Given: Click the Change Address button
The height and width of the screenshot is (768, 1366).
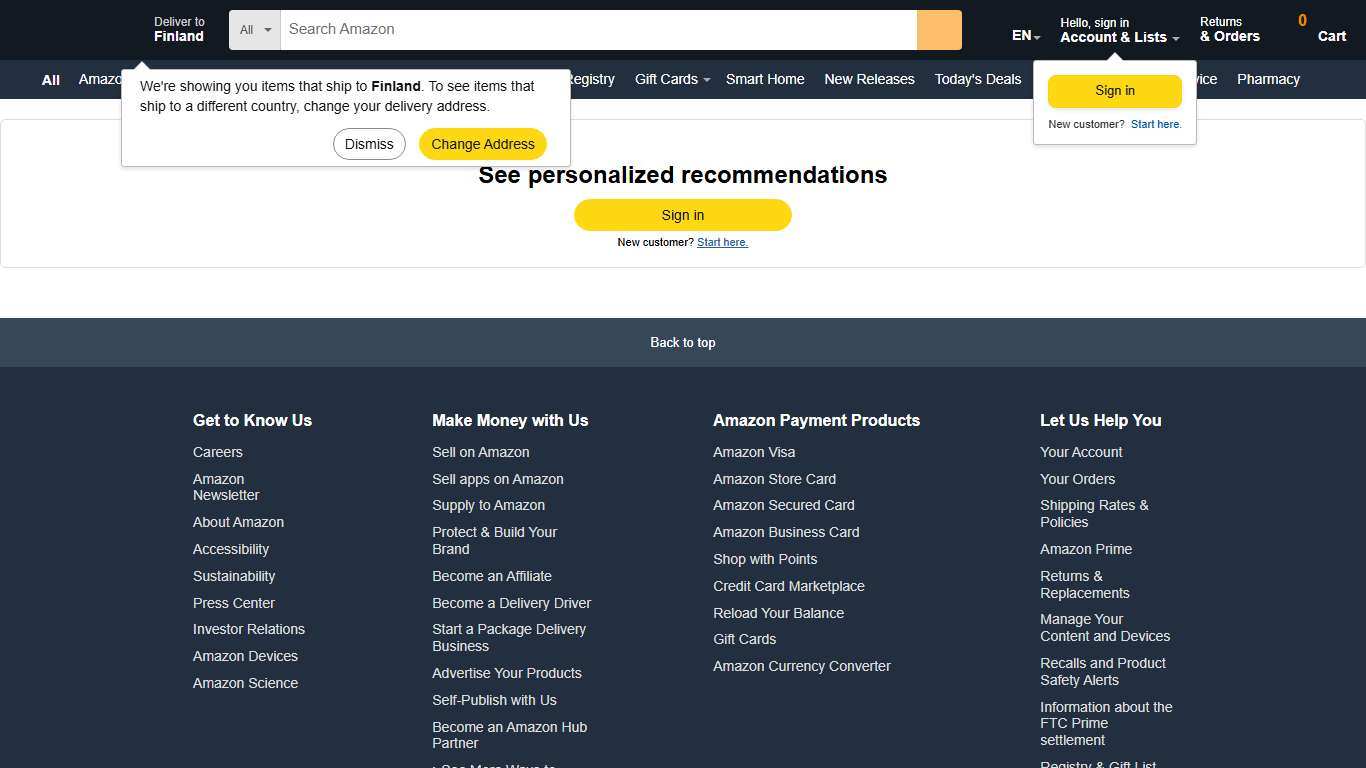Looking at the screenshot, I should tap(483, 144).
